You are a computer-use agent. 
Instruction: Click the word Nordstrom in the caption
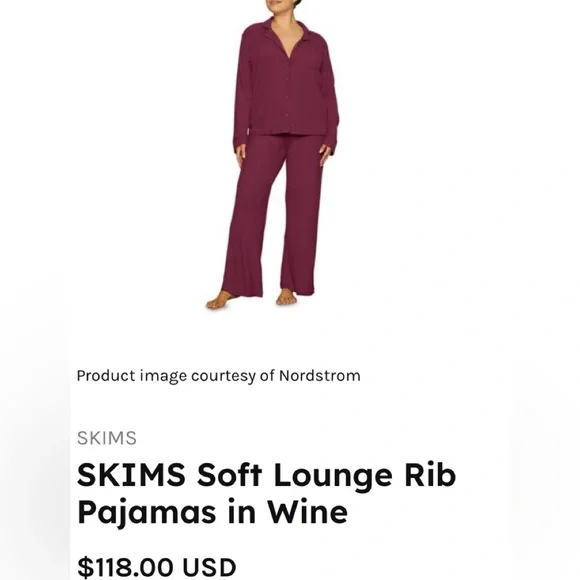tap(320, 375)
